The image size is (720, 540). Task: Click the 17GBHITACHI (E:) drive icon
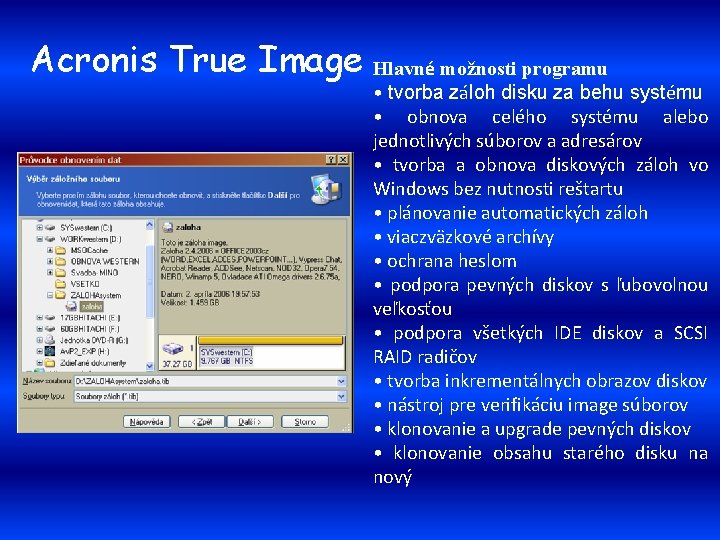(x=51, y=318)
